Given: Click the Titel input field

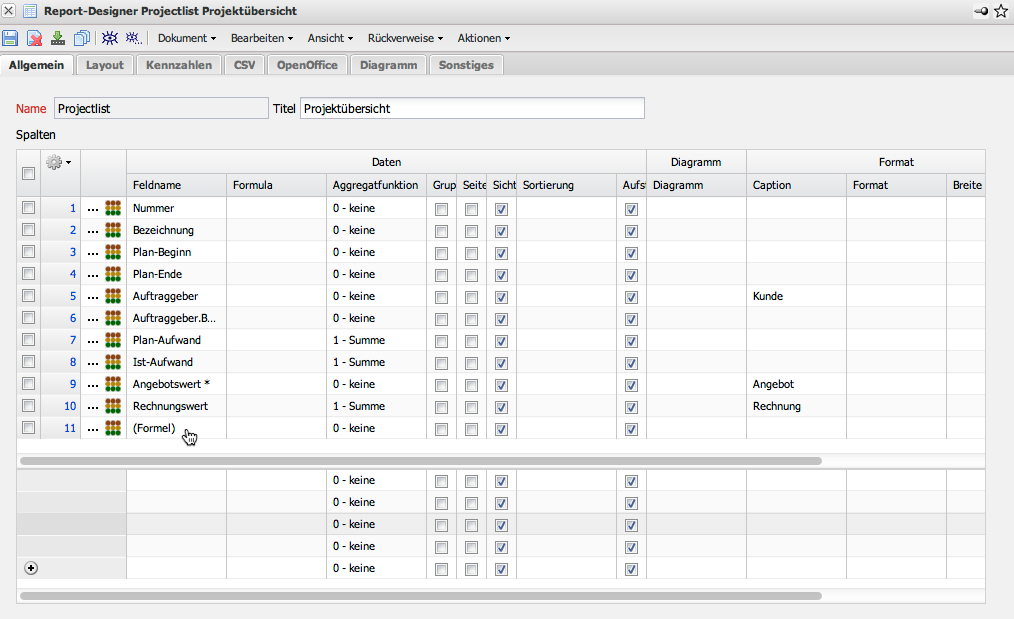Looking at the screenshot, I should coord(472,108).
